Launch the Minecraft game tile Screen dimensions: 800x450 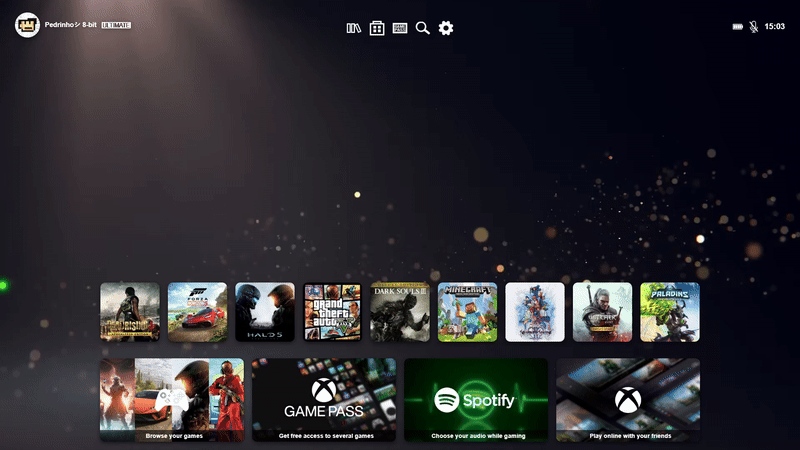click(467, 312)
